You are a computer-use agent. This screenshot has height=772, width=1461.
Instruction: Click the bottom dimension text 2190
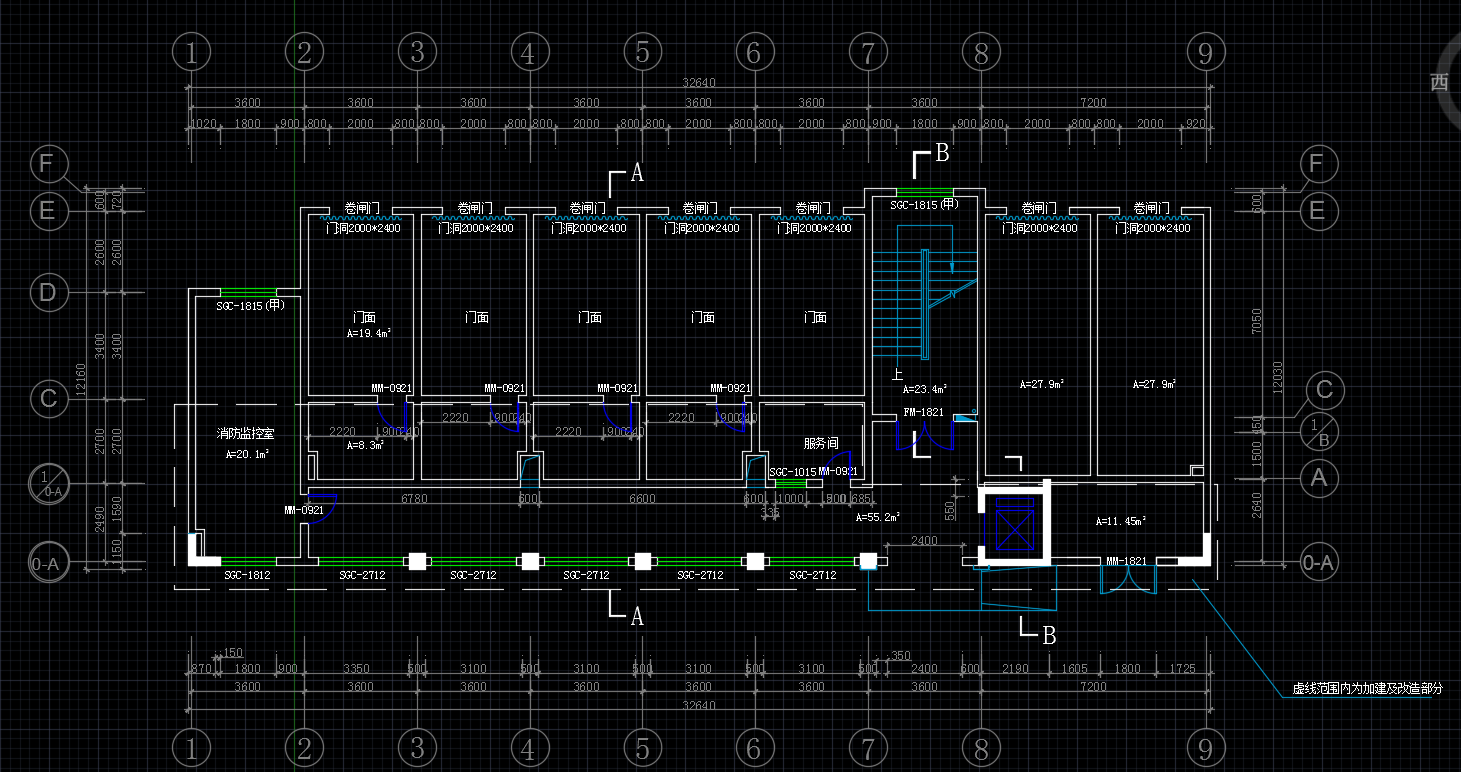click(x=1013, y=668)
